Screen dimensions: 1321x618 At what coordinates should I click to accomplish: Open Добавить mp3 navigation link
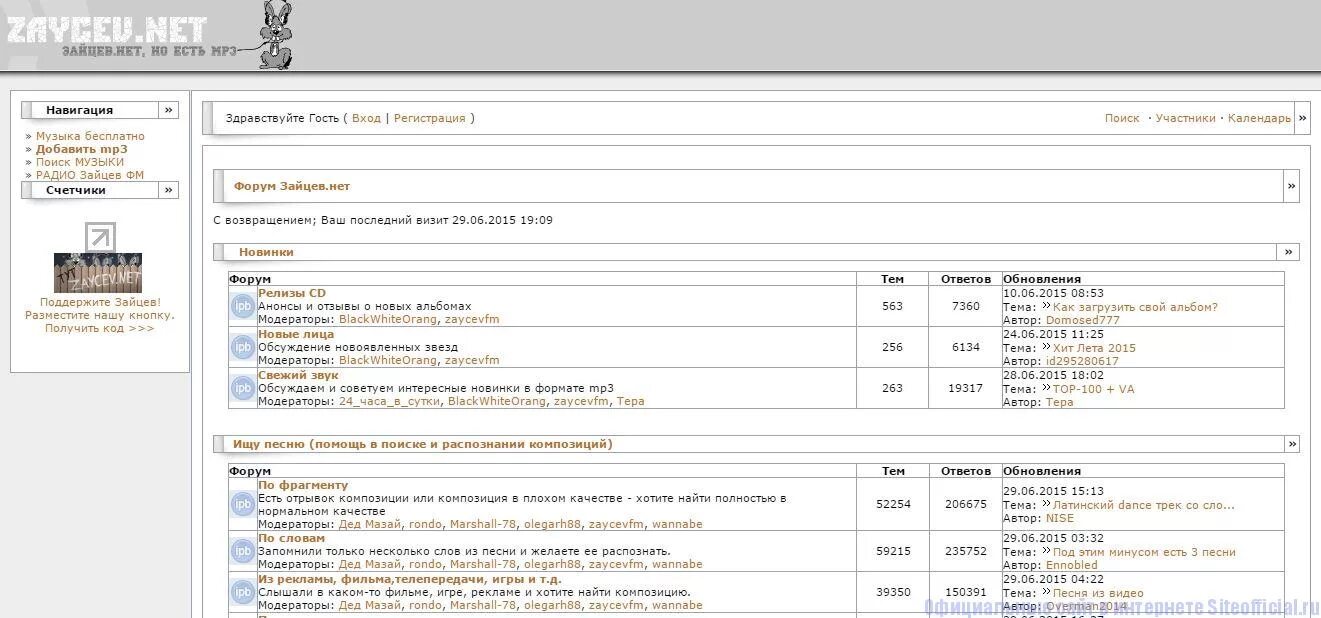tap(82, 149)
